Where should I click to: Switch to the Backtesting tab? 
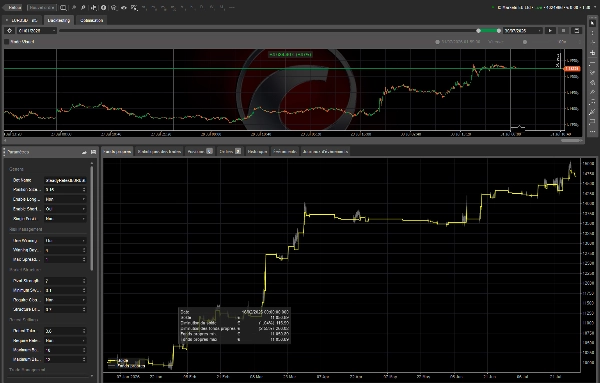[59, 20]
